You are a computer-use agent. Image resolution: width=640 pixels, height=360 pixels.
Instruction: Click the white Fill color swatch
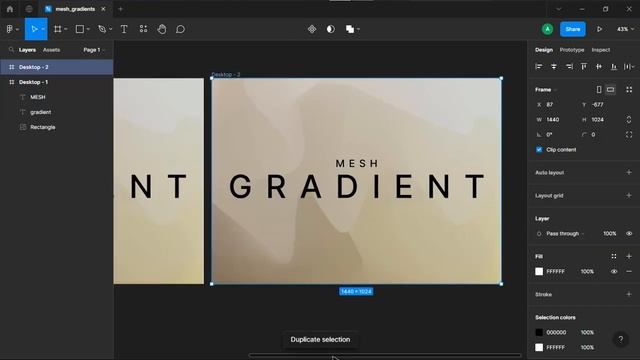(x=539, y=271)
